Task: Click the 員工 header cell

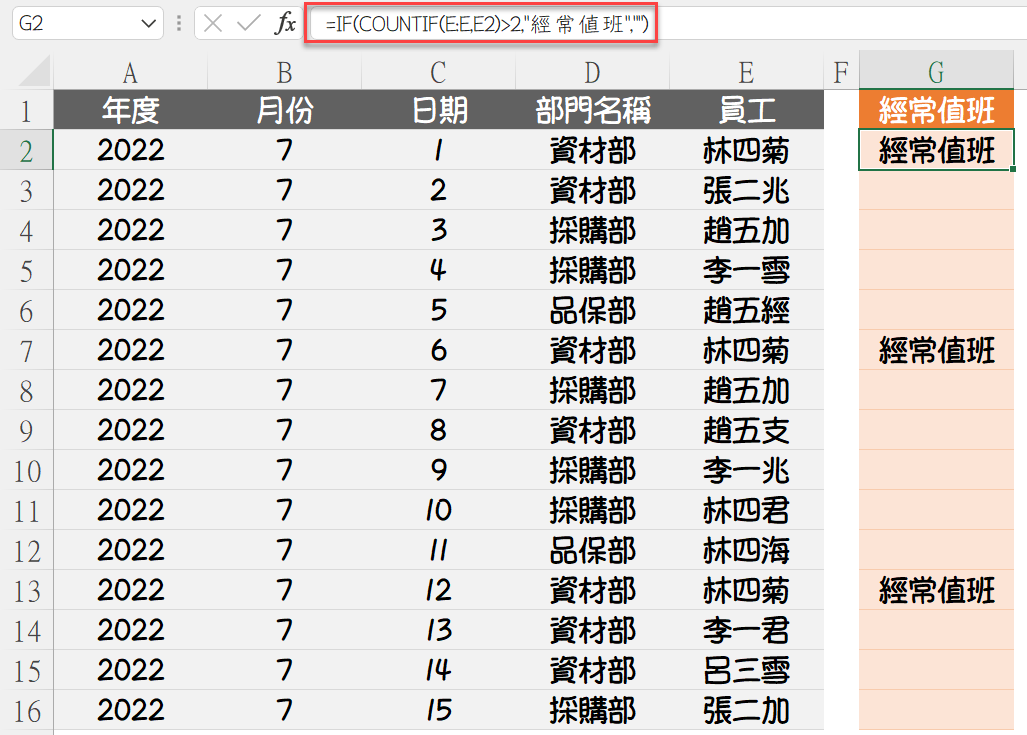Action: click(746, 109)
